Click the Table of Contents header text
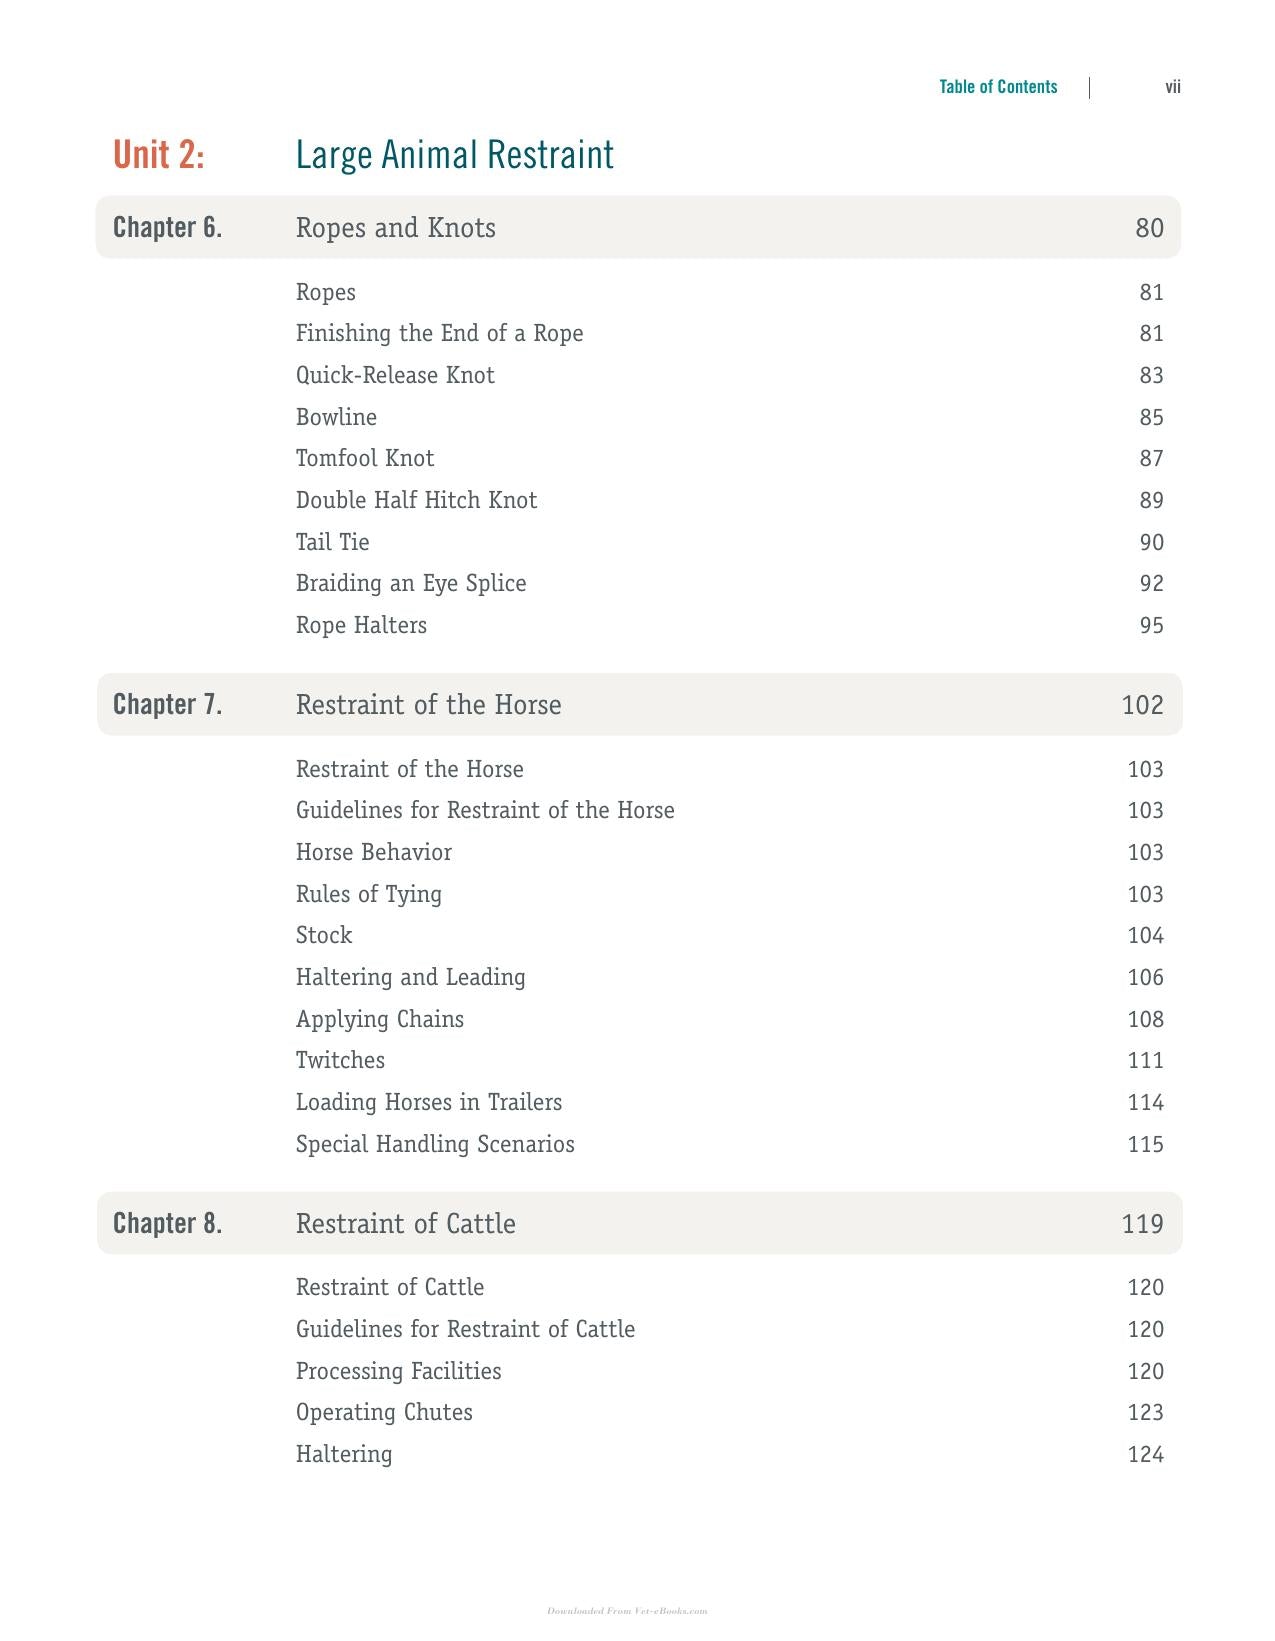The width and height of the screenshot is (1275, 1641). click(x=998, y=87)
